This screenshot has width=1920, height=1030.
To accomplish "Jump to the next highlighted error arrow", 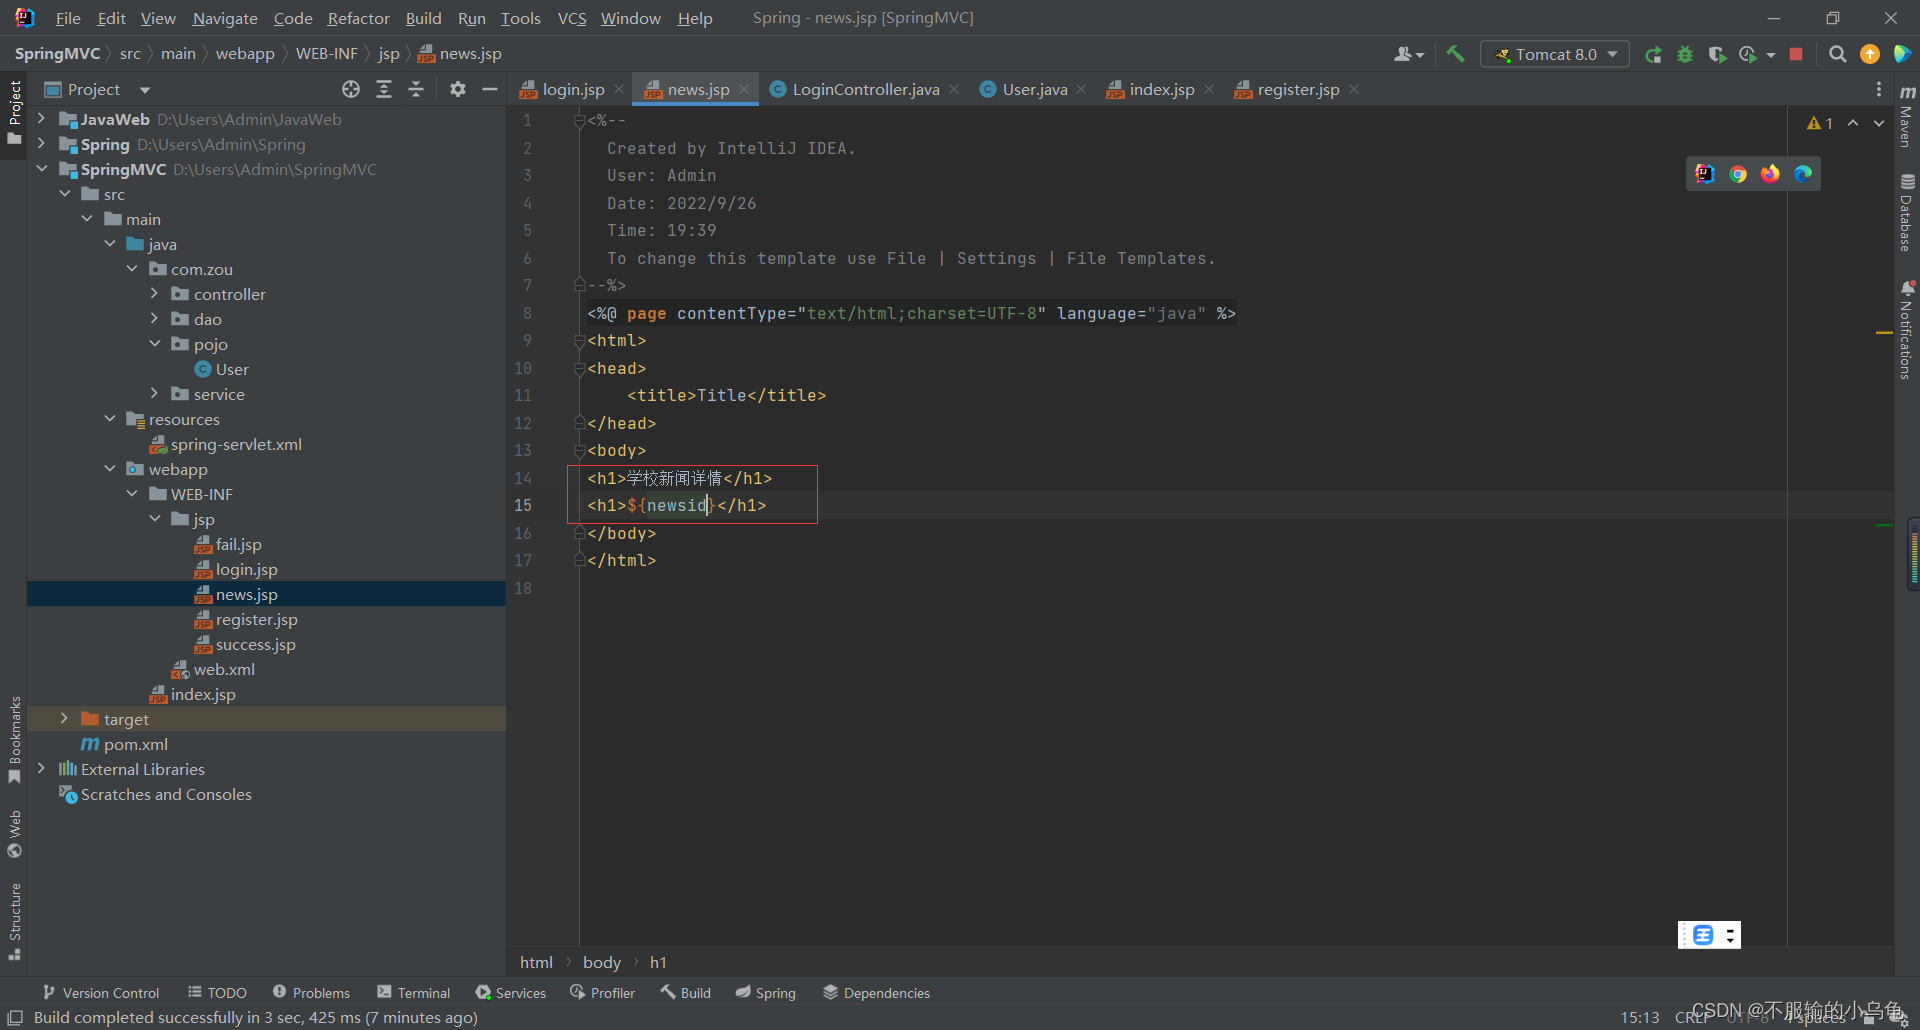I will 1879,123.
